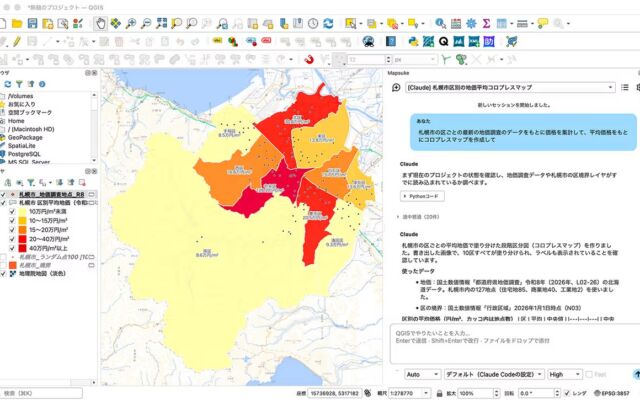Image resolution: width=640 pixels, height=400 pixels.
Task: Uncheck the 40万円/m²以上 legend class
Action: 12,248
